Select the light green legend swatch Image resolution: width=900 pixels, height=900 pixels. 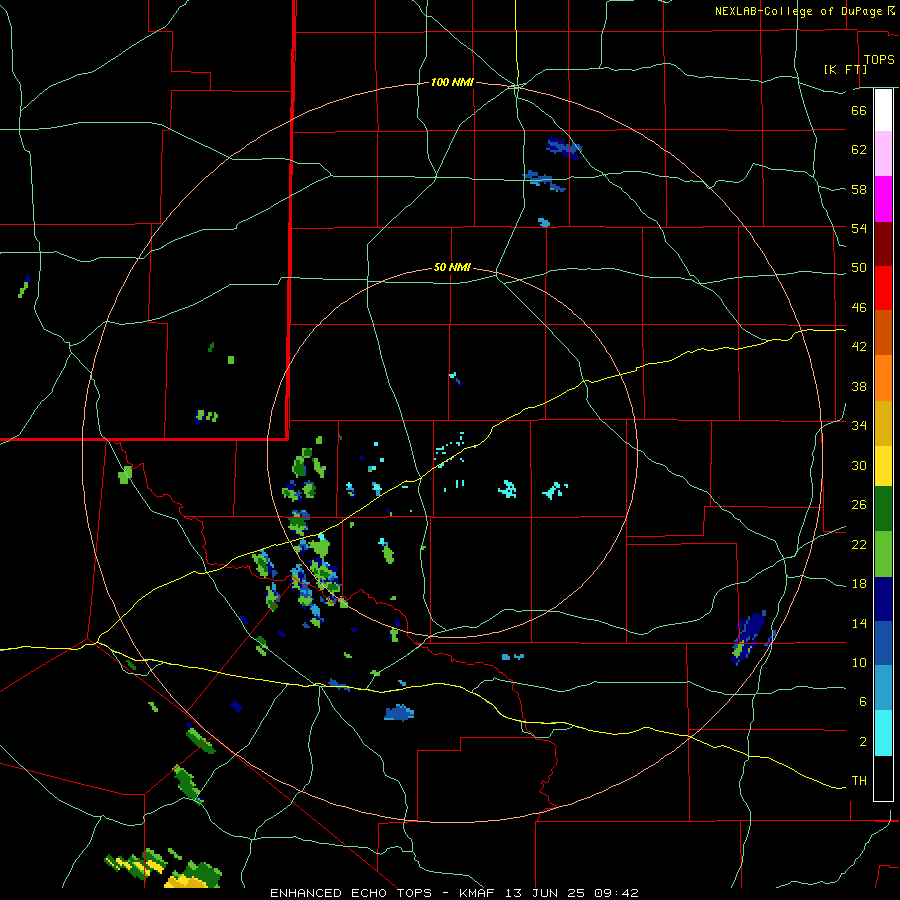(x=883, y=554)
